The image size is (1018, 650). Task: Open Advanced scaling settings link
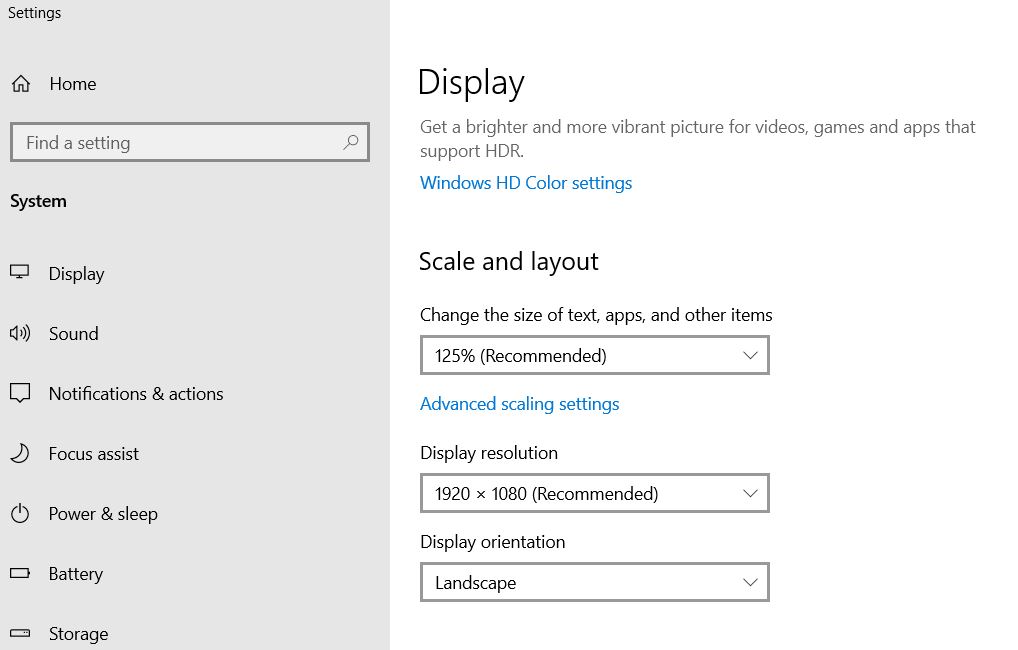tap(519, 404)
